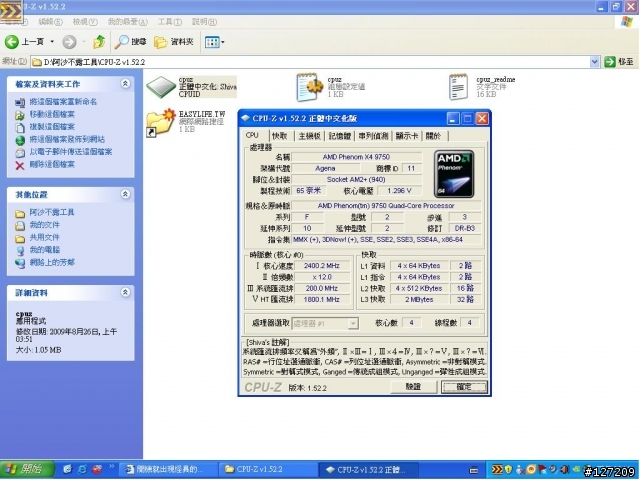Select the EASYLIFE.TW internet shortcut
Screen dimensions: 640x480
click(161, 122)
